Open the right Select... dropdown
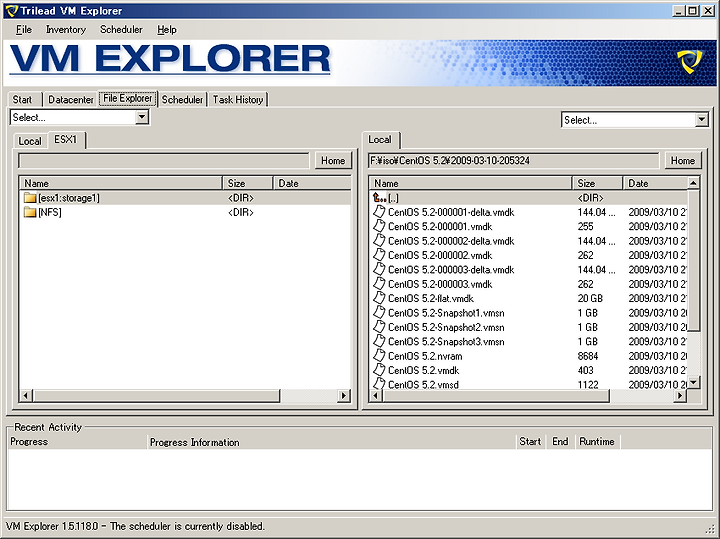 701,120
